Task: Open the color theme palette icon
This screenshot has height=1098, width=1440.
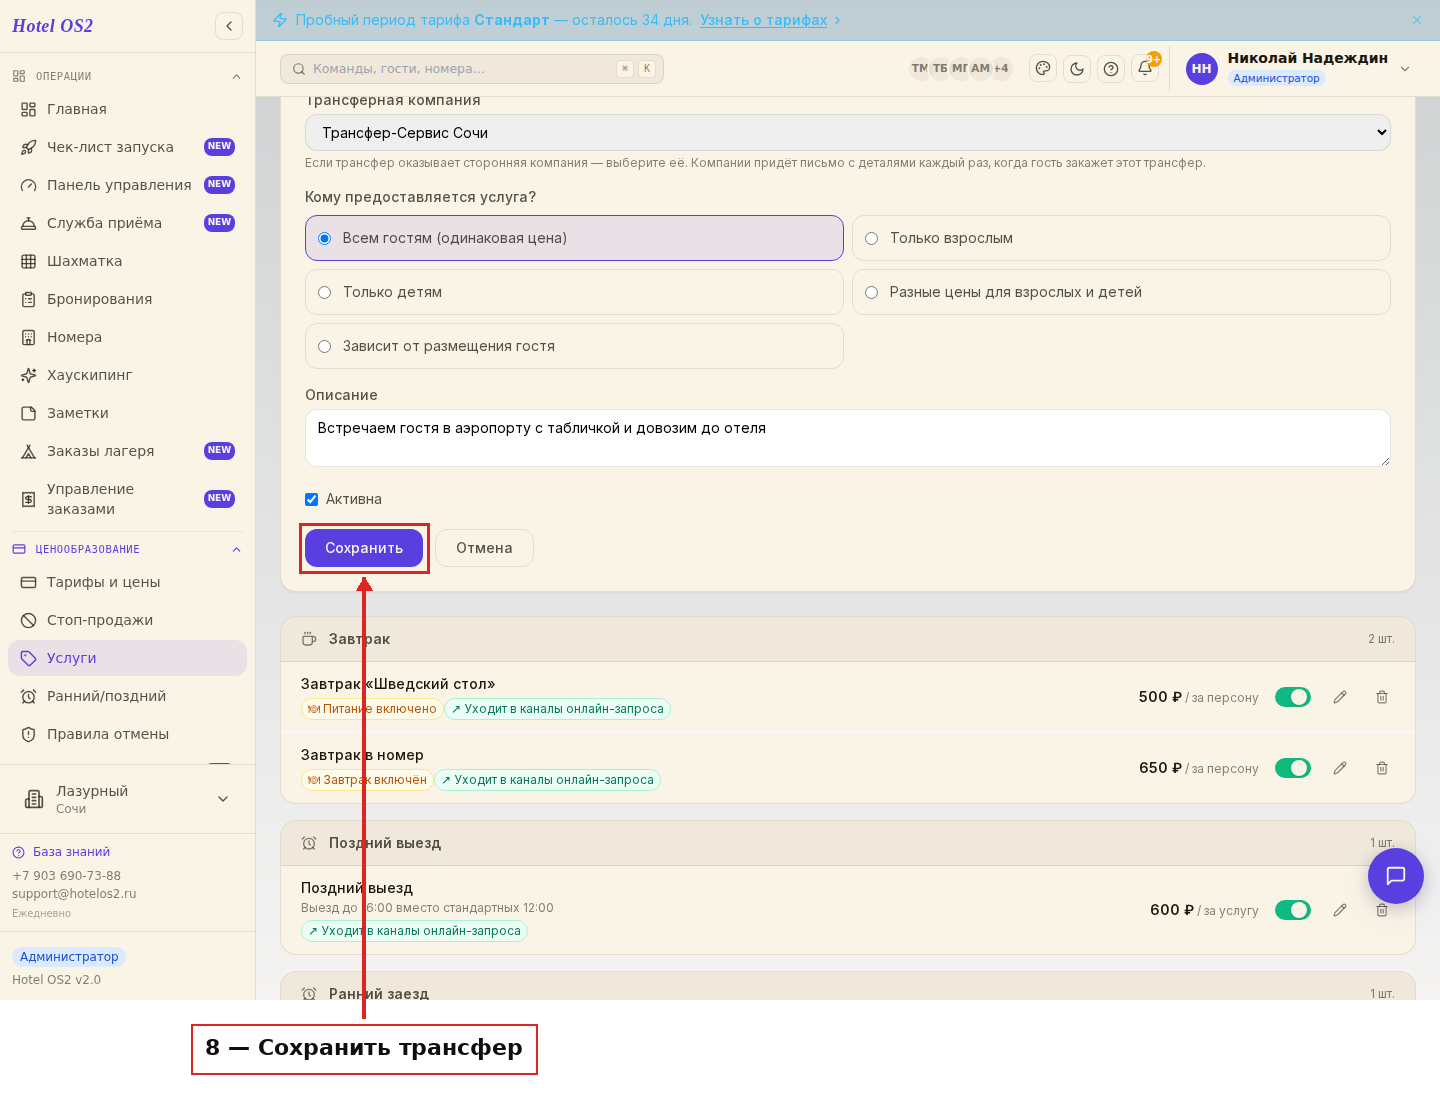Action: click(1043, 68)
